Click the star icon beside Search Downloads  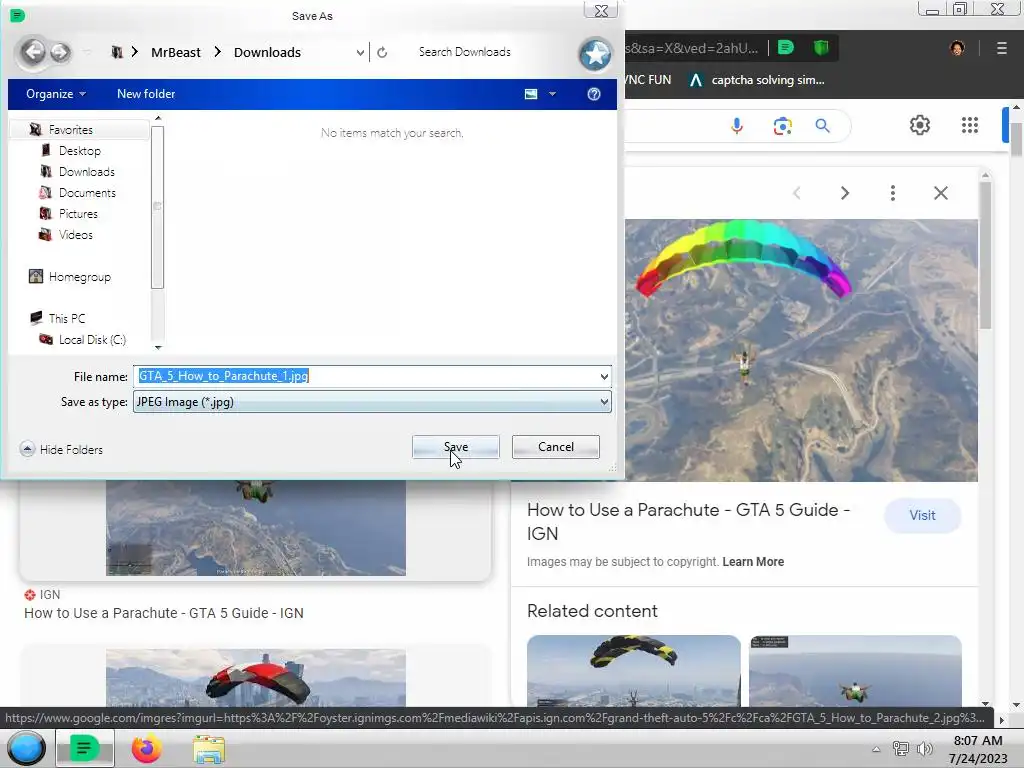point(595,54)
